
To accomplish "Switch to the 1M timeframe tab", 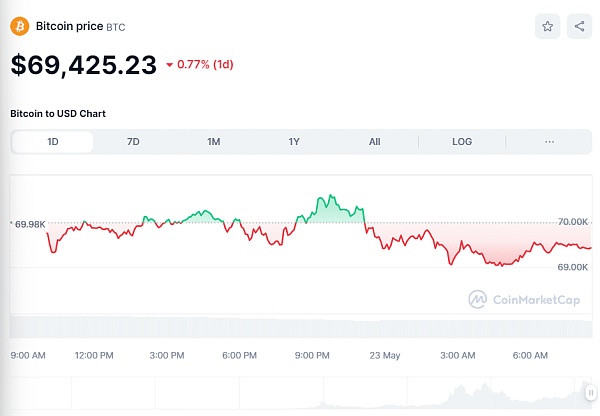I will [213, 142].
